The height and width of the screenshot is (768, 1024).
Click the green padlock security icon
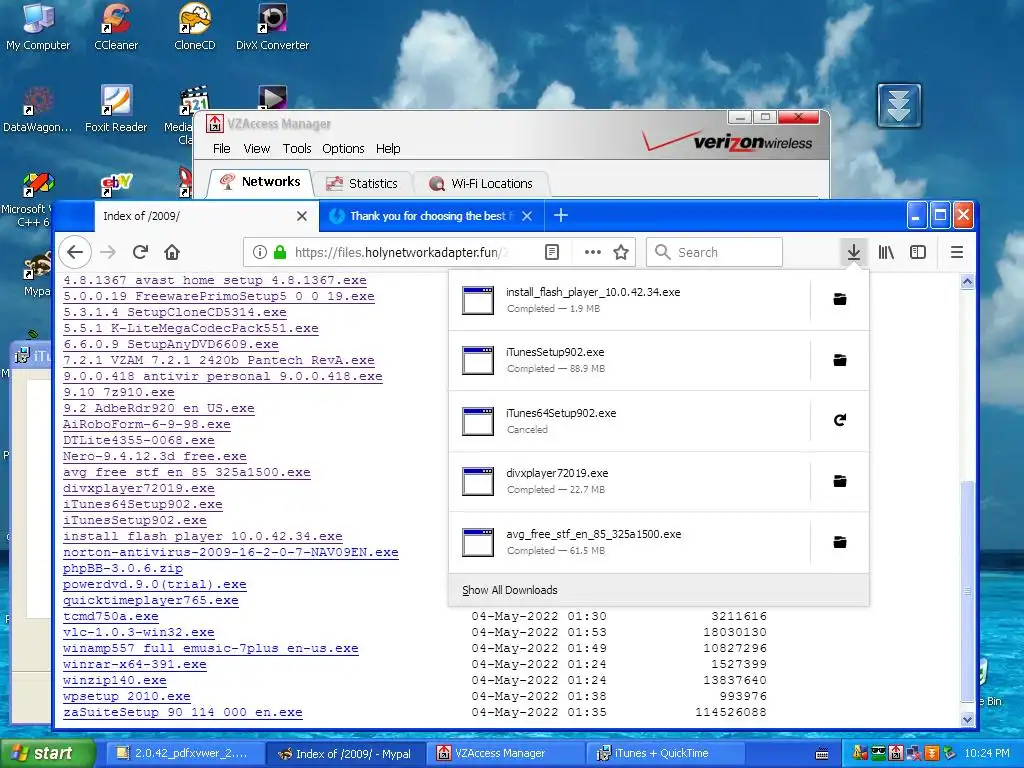click(x=280, y=252)
